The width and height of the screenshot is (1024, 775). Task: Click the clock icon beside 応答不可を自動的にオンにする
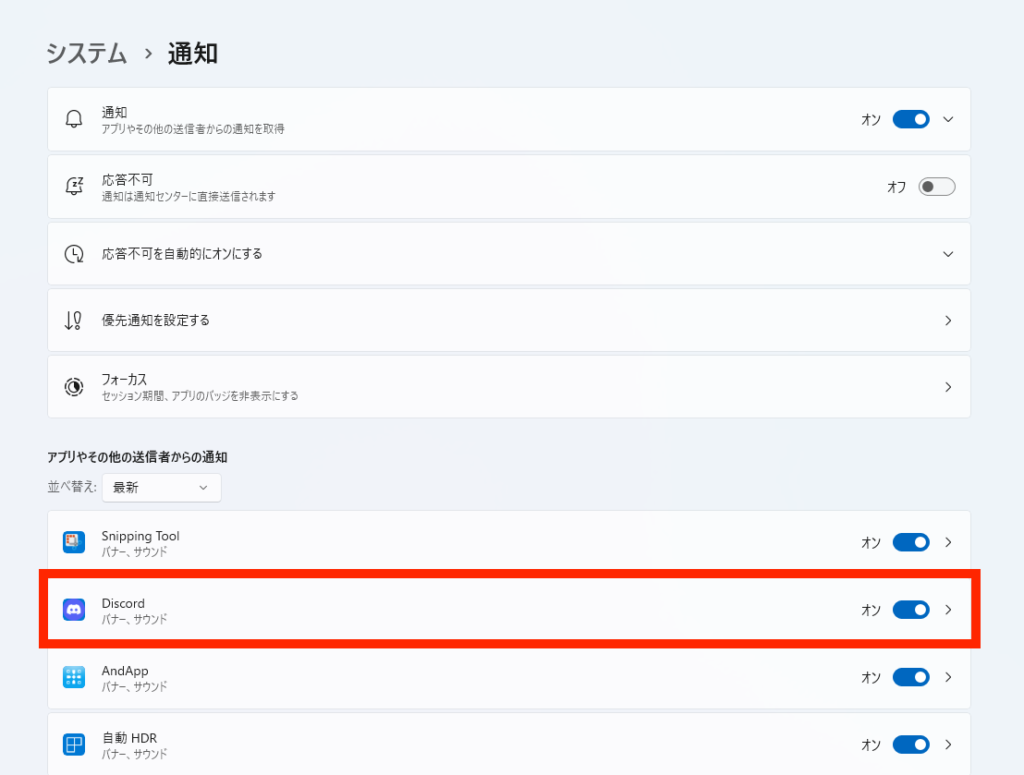[73, 253]
